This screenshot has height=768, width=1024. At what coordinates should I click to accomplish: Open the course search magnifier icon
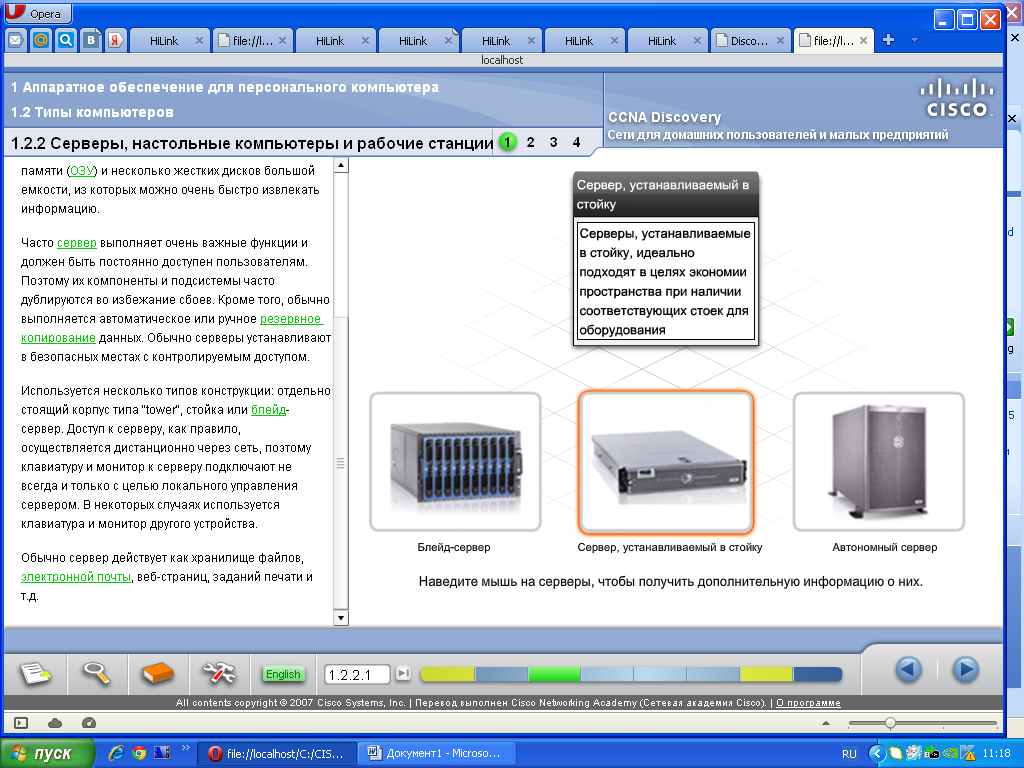click(96, 673)
